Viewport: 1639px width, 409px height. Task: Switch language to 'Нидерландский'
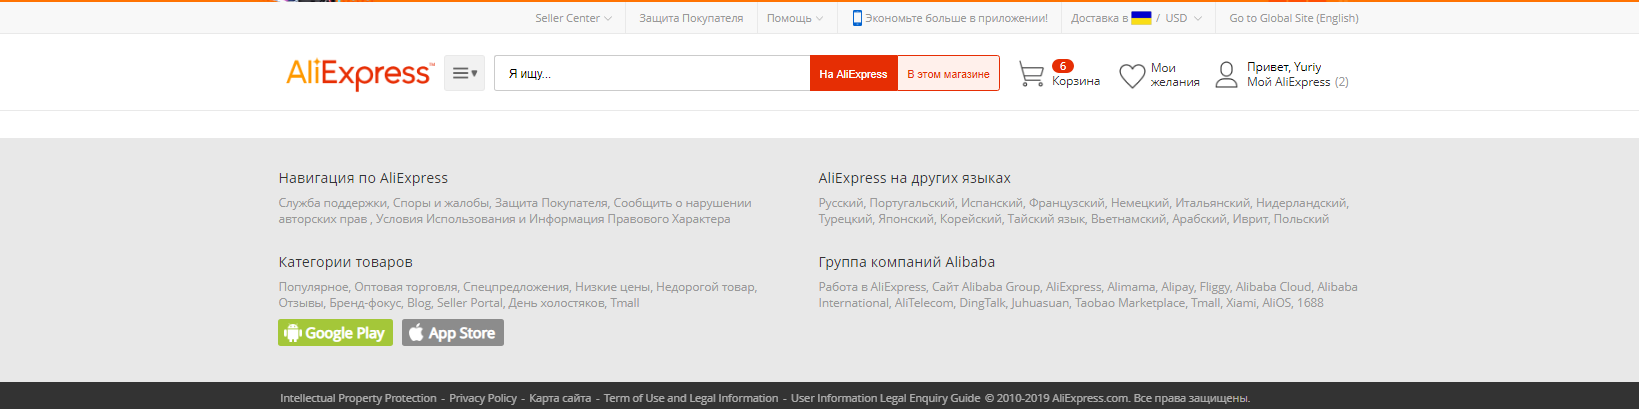pyautogui.click(x=1301, y=203)
